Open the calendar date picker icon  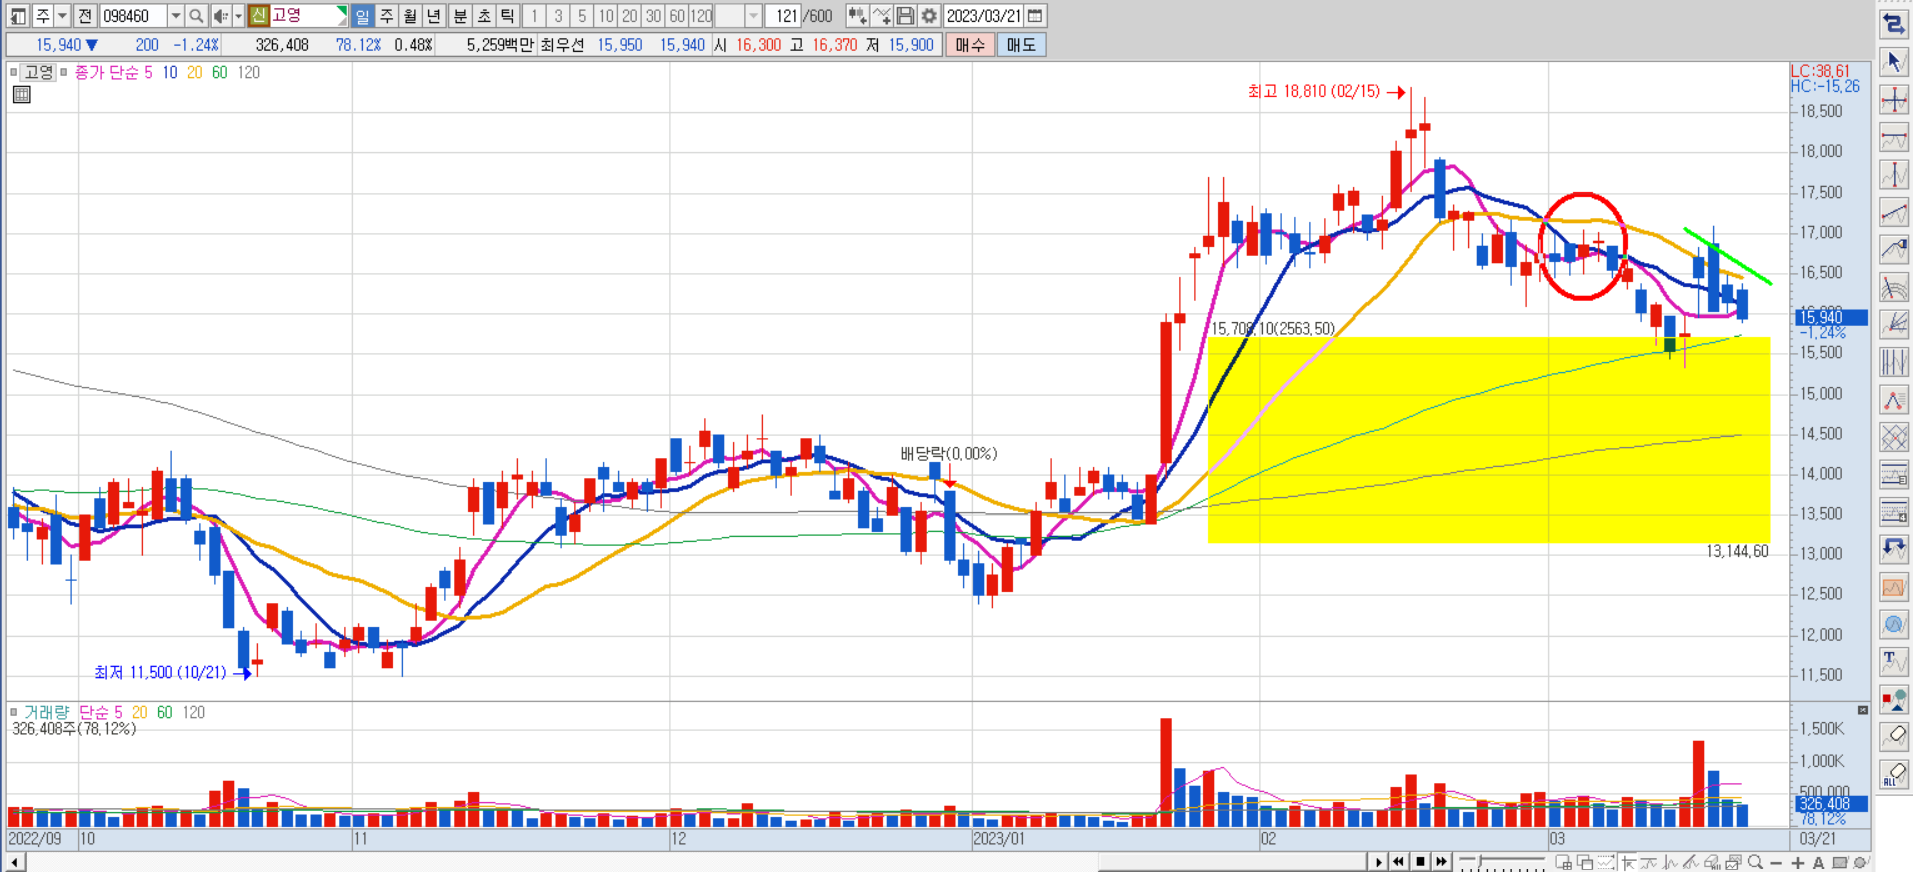tap(1035, 16)
